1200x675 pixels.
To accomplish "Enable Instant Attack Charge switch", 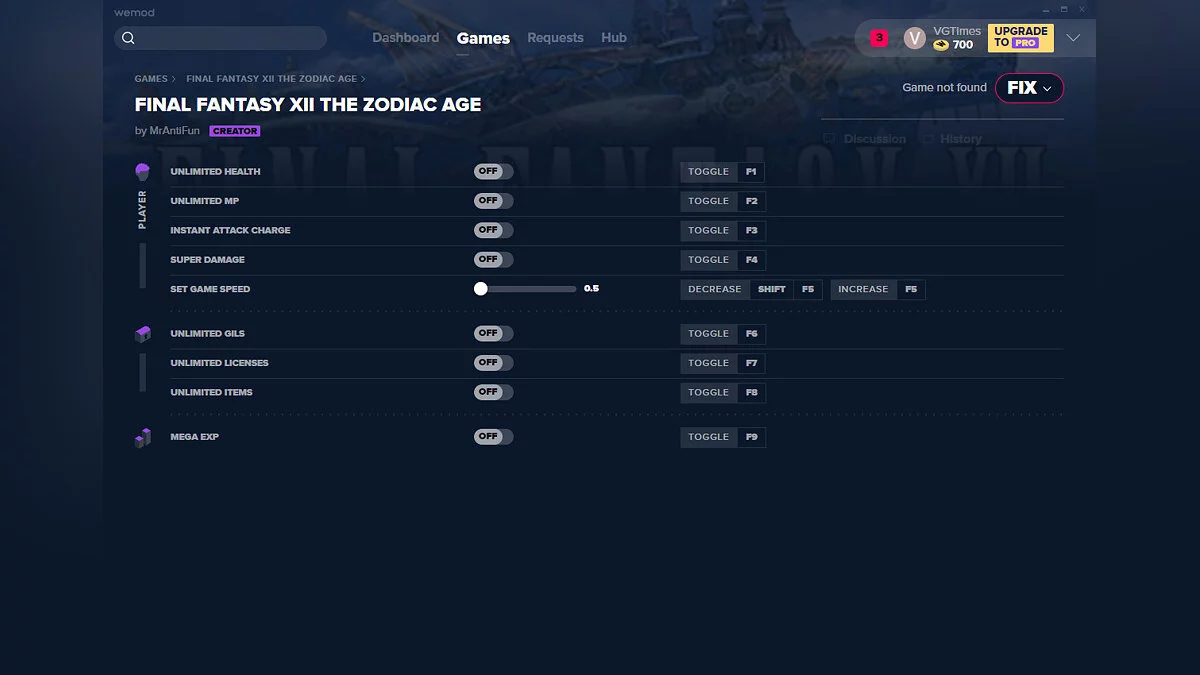I will (x=493, y=230).
